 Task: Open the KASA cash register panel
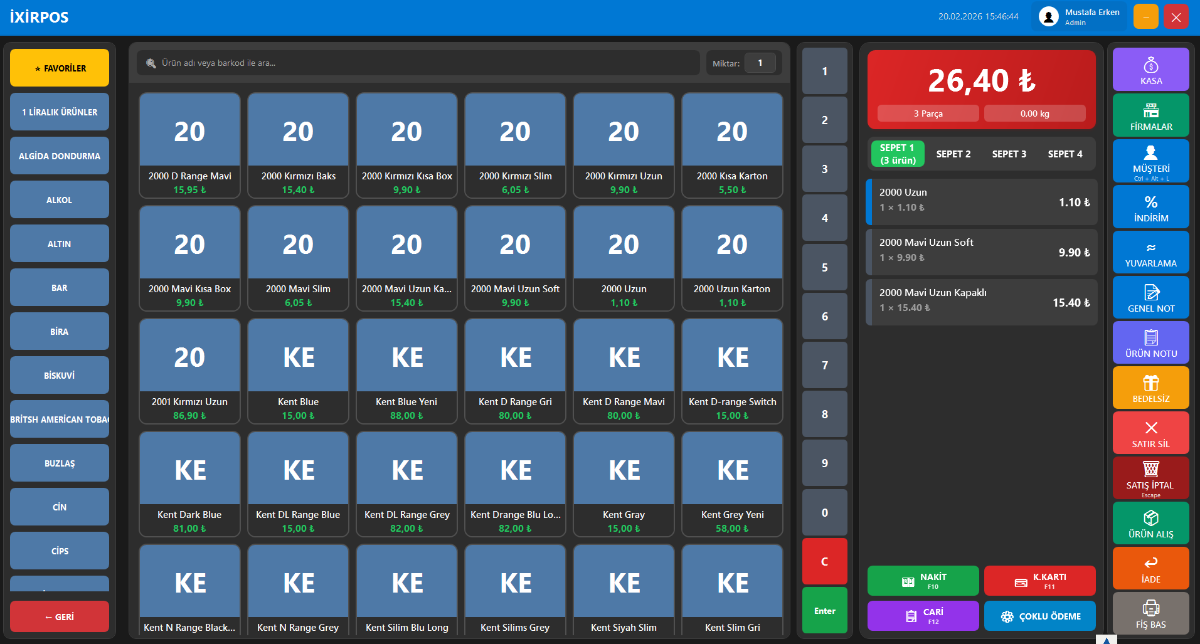click(1150, 69)
